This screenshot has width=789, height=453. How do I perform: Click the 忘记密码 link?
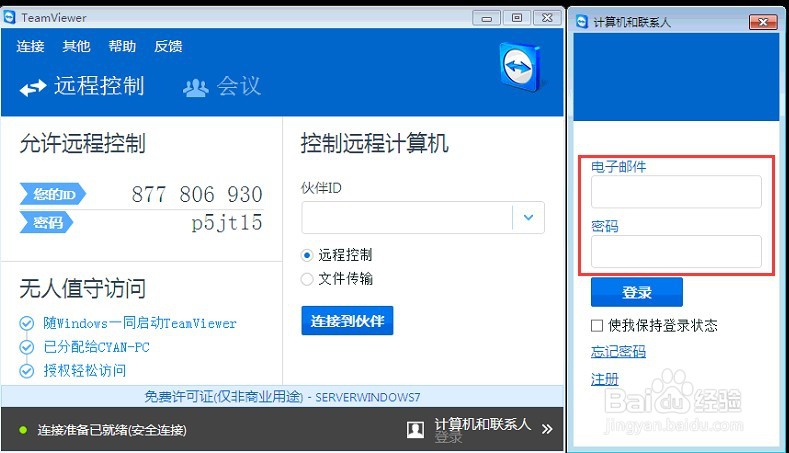pos(618,351)
